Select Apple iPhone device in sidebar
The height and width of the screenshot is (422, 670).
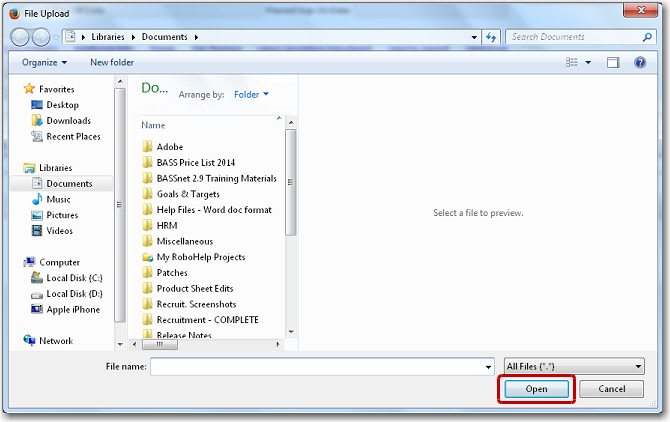pyautogui.click(x=73, y=310)
